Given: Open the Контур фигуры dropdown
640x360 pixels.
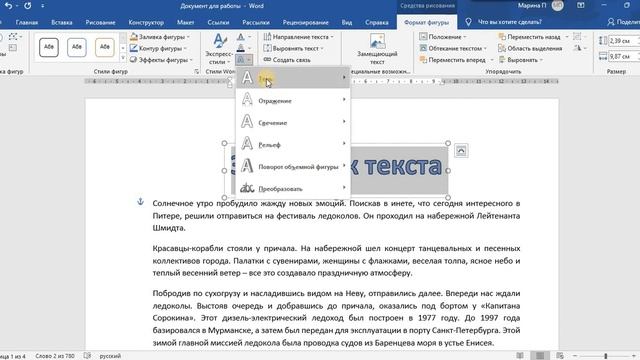Looking at the screenshot, I should [x=158, y=49].
